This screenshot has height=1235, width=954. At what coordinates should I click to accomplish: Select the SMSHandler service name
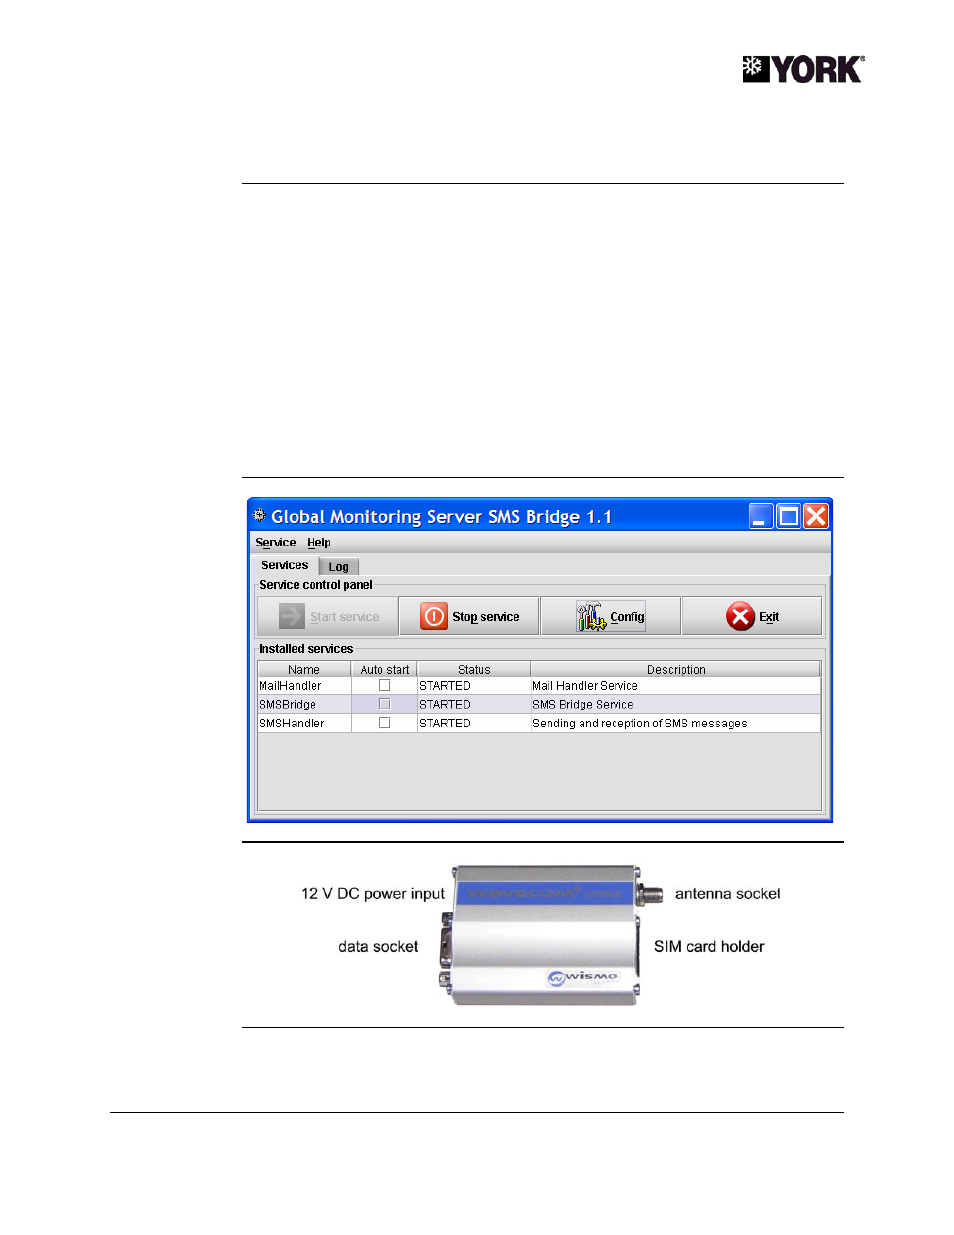291,723
